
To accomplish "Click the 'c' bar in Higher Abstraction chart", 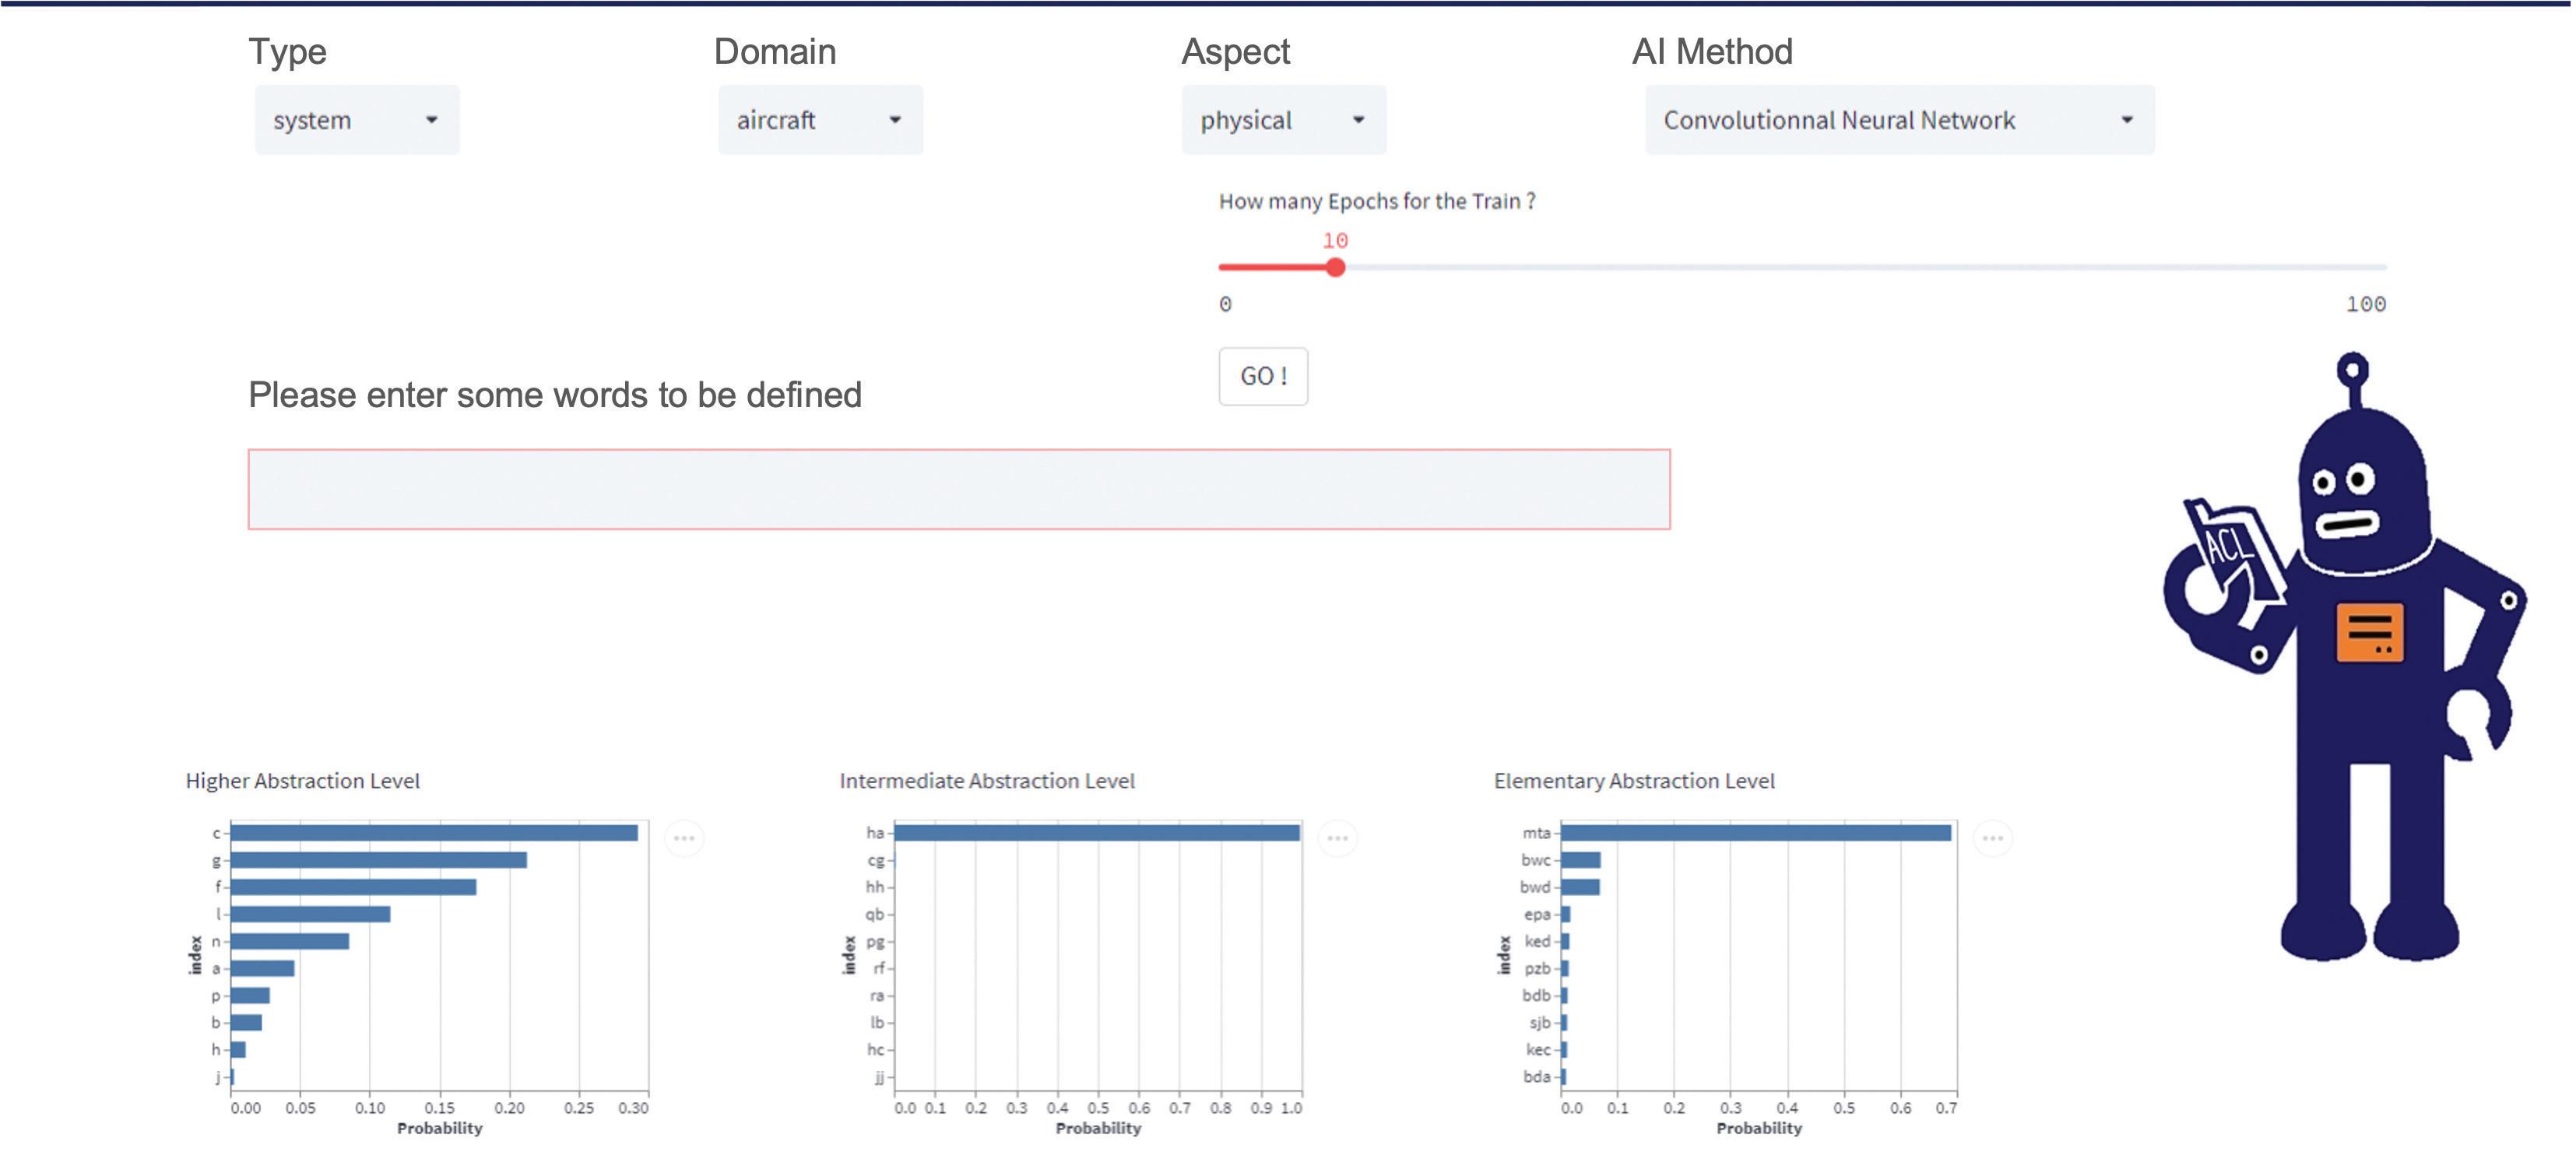I will point(434,833).
